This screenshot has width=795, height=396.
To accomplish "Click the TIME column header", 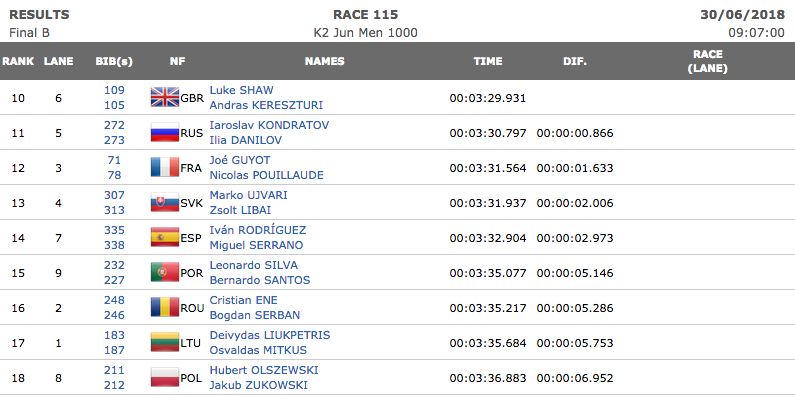I will click(x=488, y=61).
